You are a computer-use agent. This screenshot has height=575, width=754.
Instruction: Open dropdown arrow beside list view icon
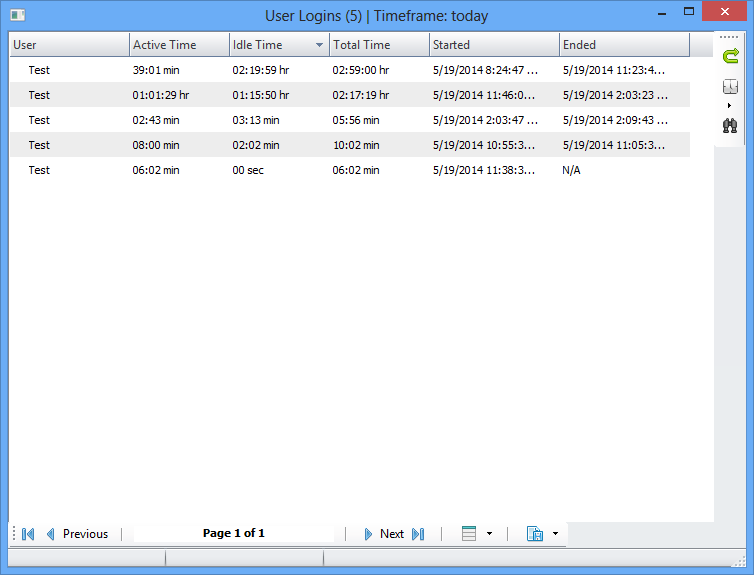pyautogui.click(x=489, y=534)
